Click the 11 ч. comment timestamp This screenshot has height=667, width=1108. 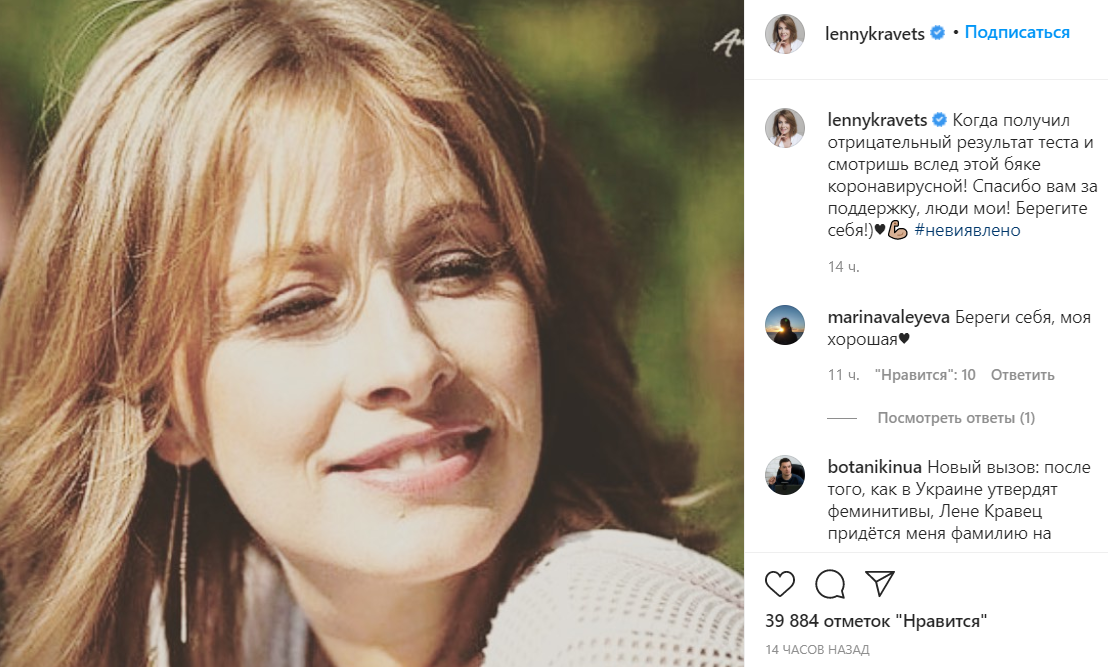click(844, 375)
